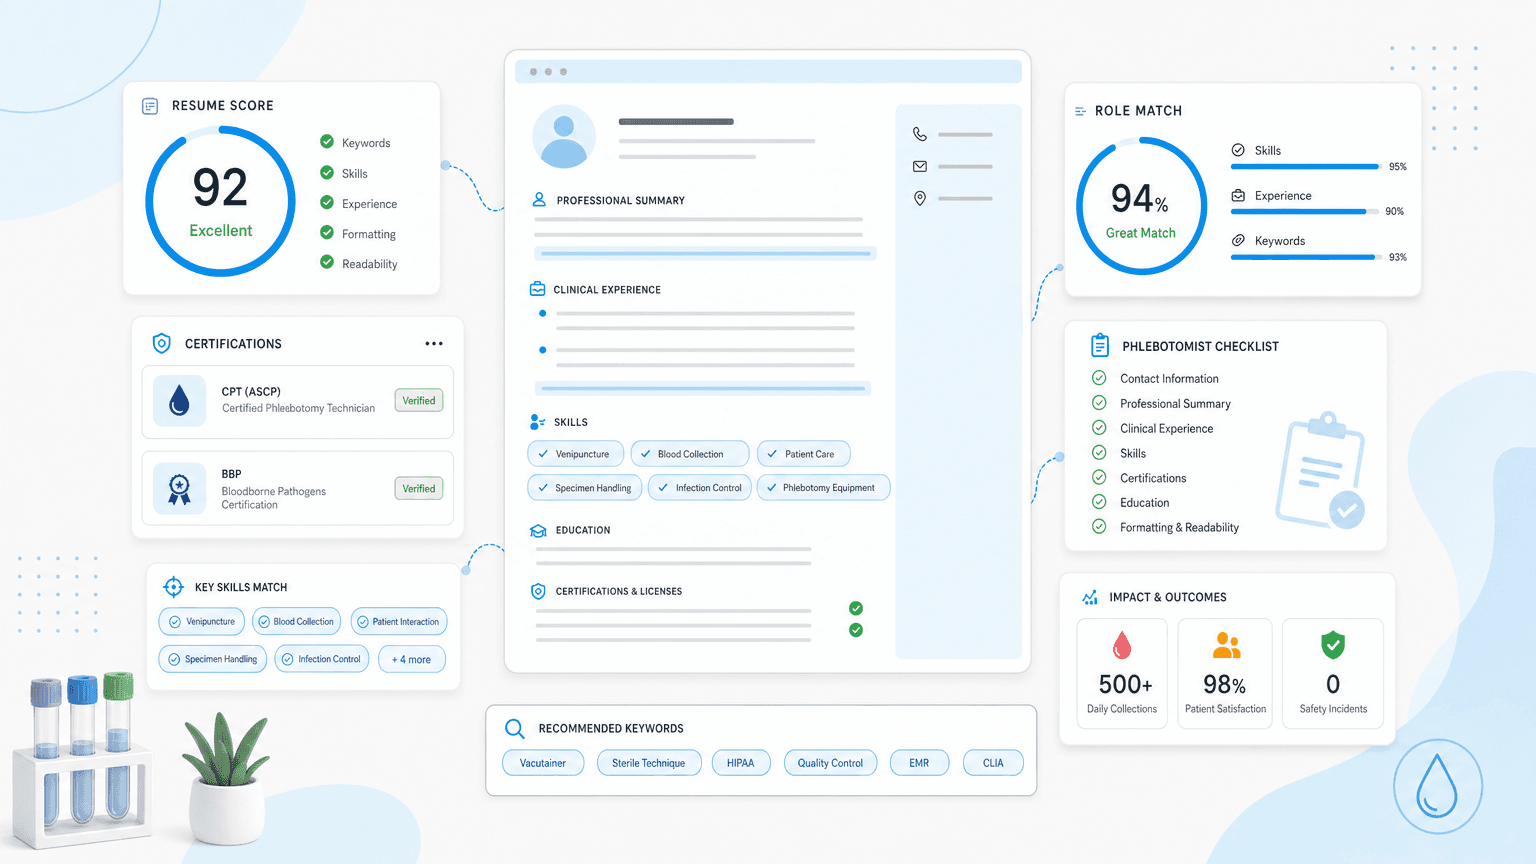
Task: Select the CLIA keyword chip
Action: click(993, 763)
